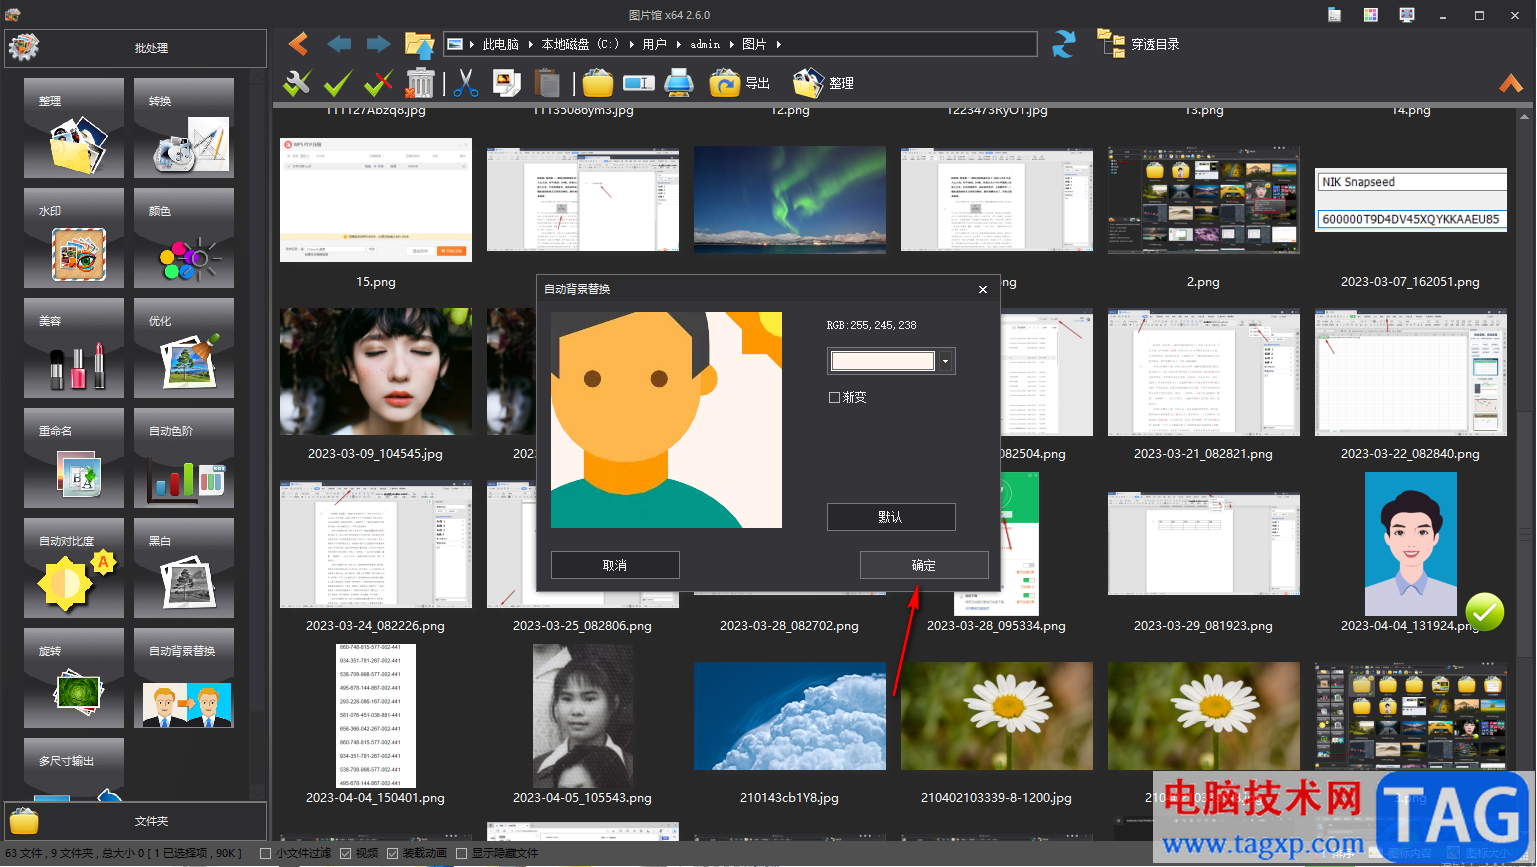Close the 自动背景替换 dialog
The image size is (1537, 867).
pyautogui.click(x=983, y=289)
